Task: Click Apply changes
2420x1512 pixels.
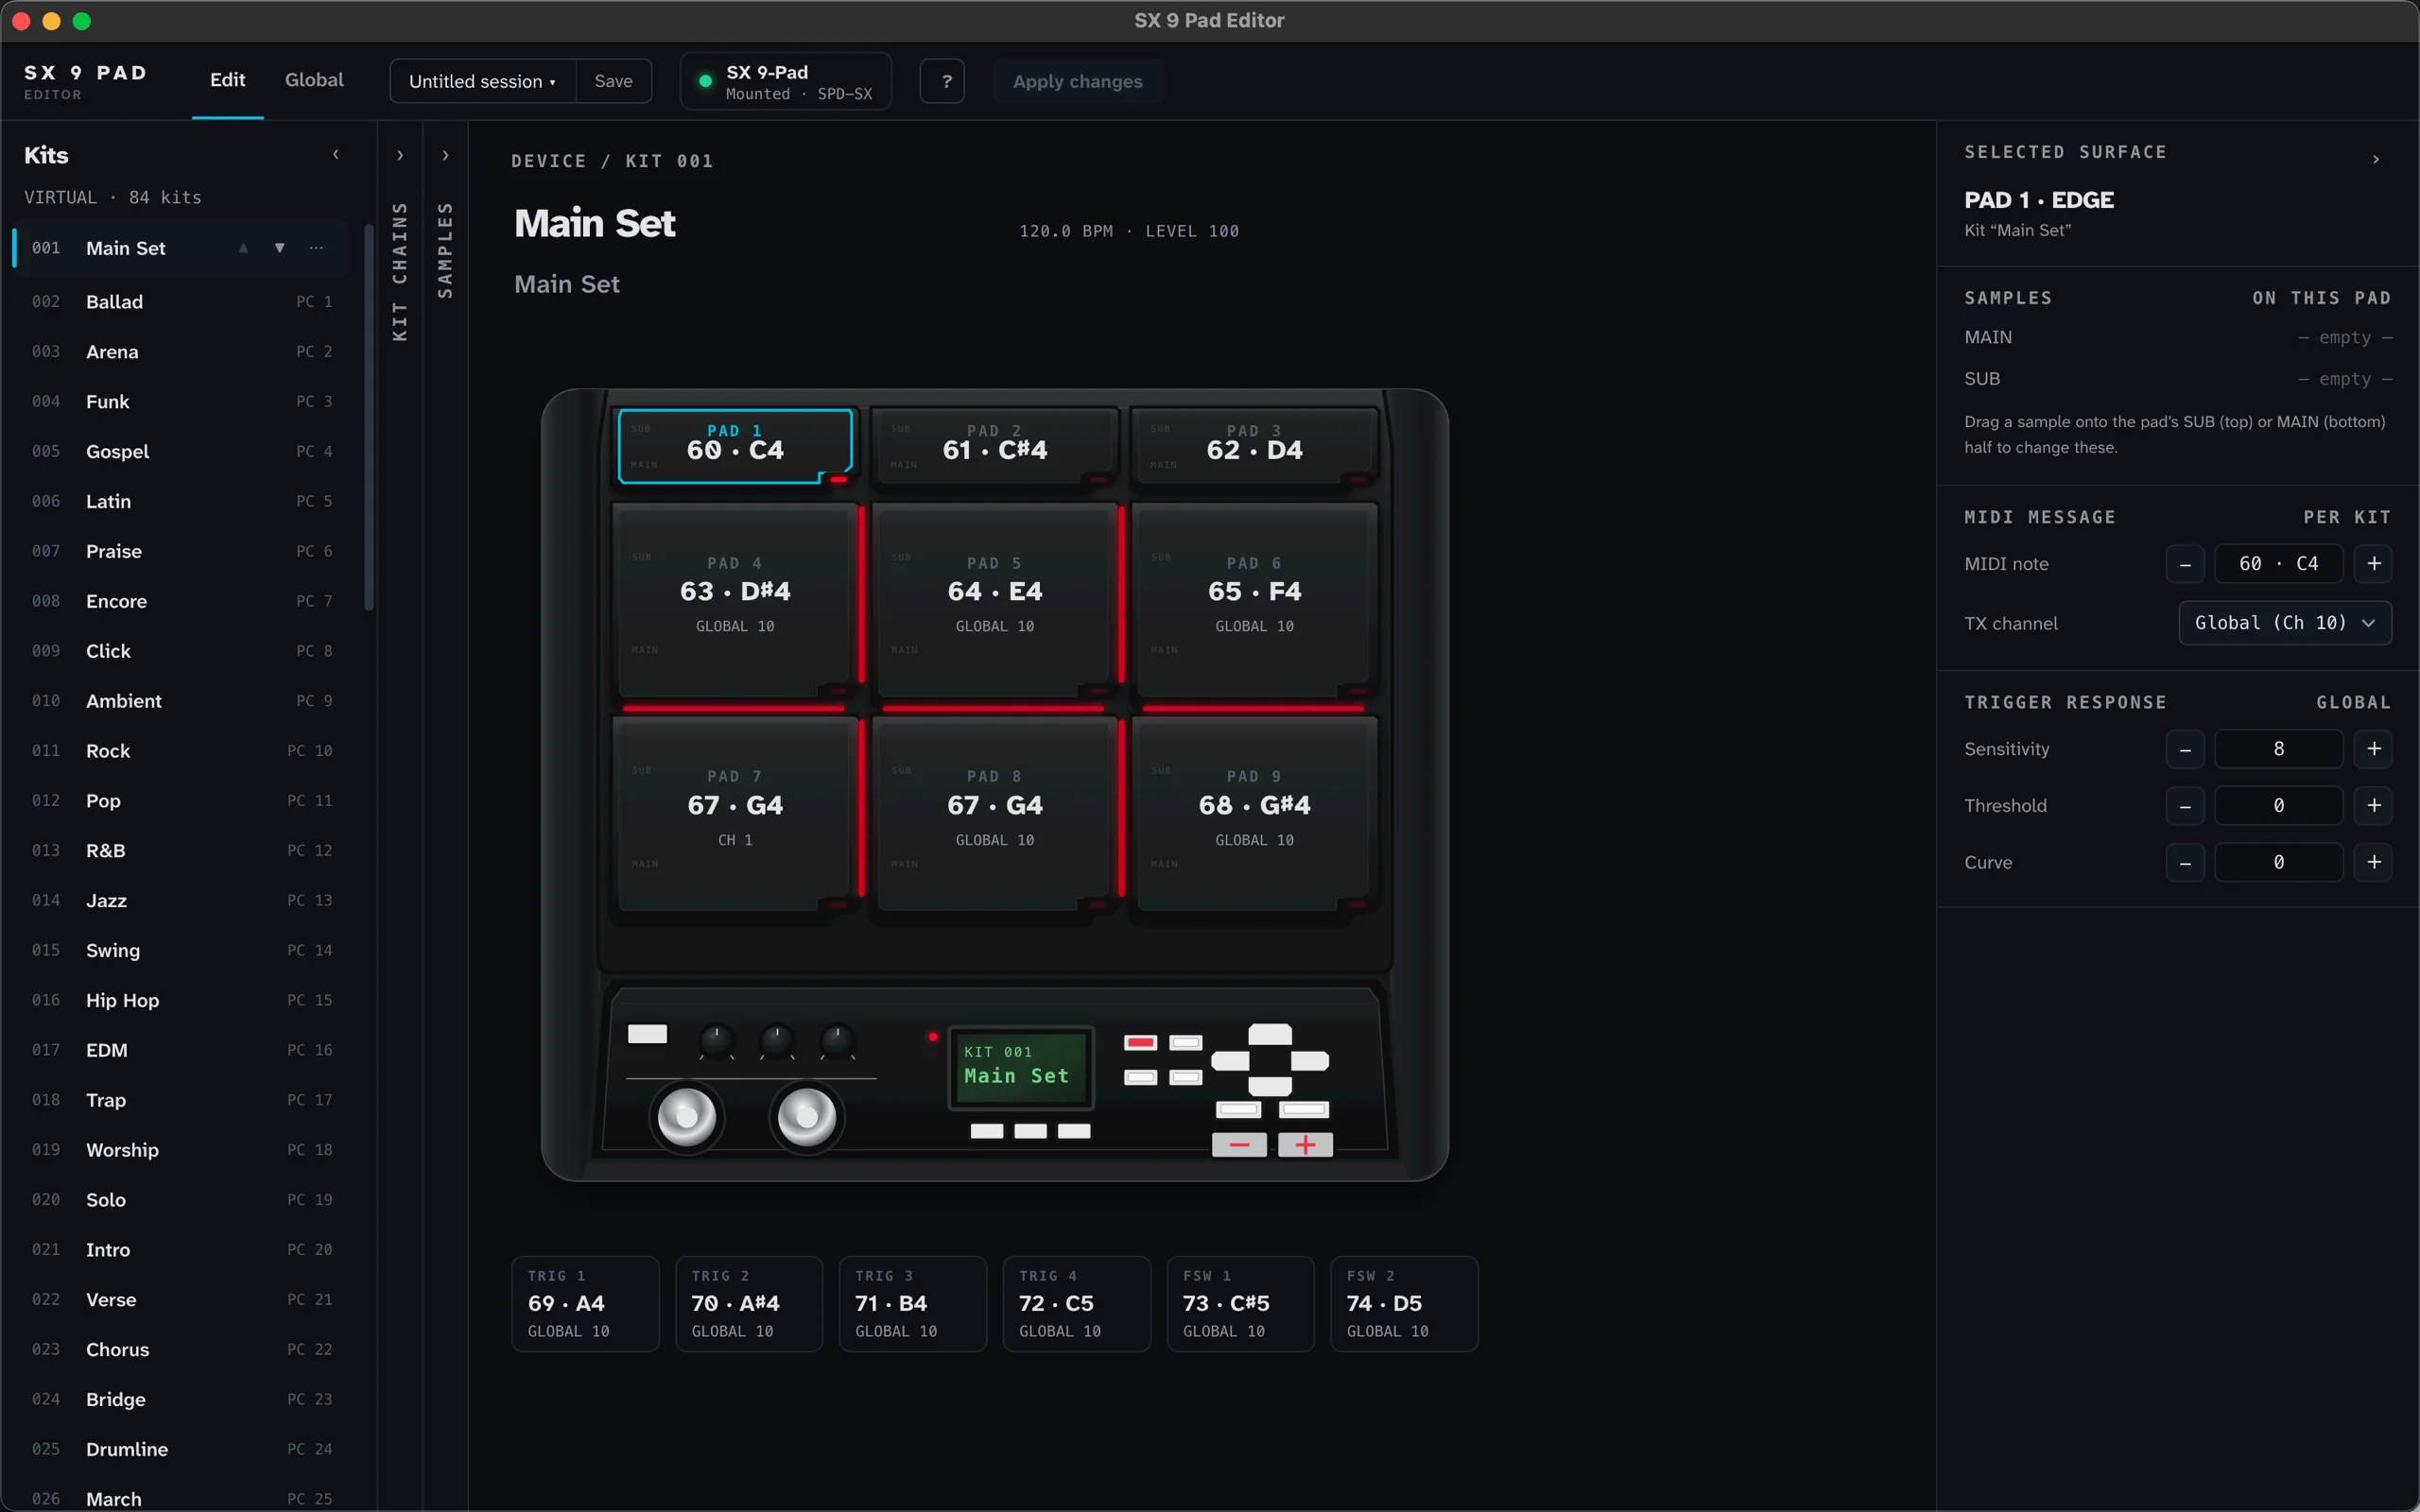Action: tap(1077, 81)
